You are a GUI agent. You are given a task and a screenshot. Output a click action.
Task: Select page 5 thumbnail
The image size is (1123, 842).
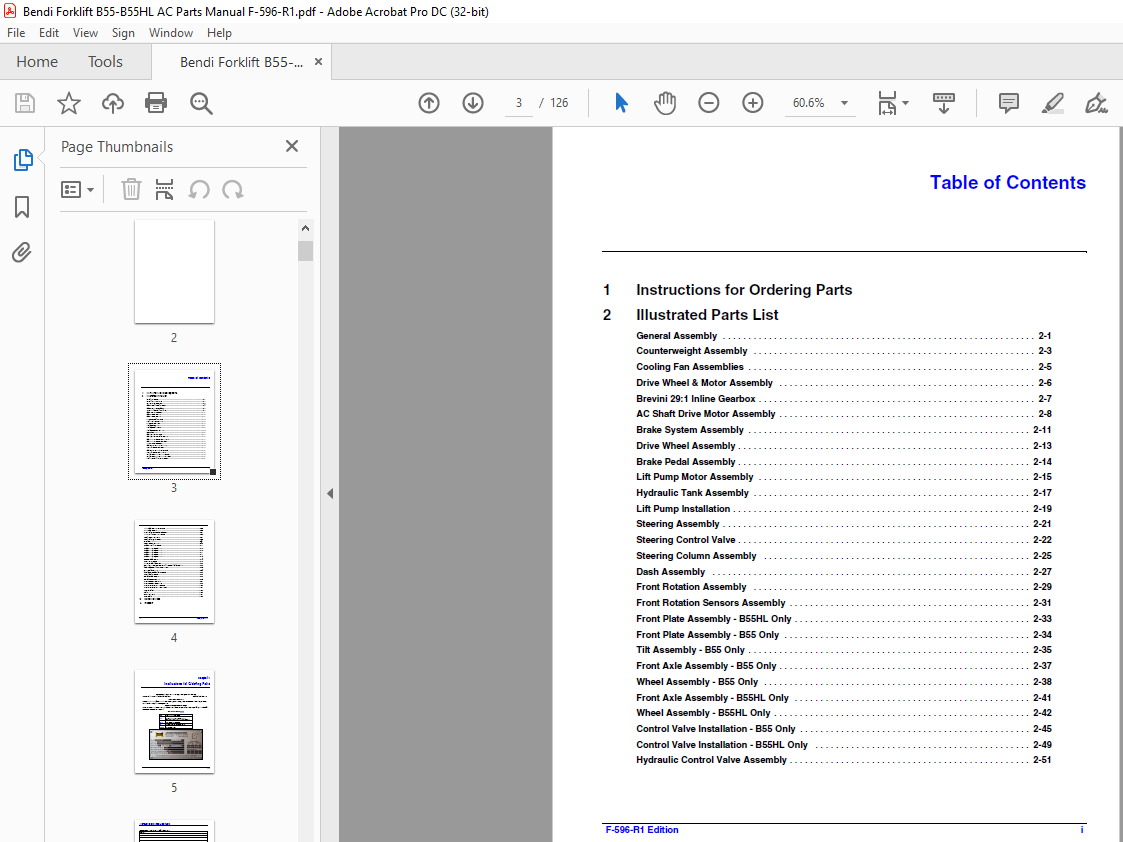pyautogui.click(x=174, y=722)
